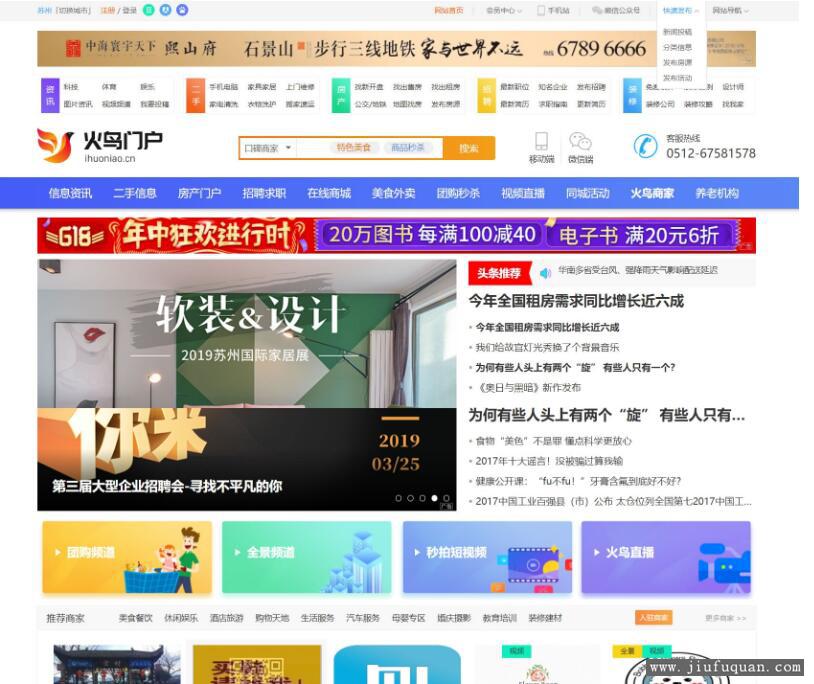Click the 商品秒杀 search suggestion tag

click(x=408, y=148)
